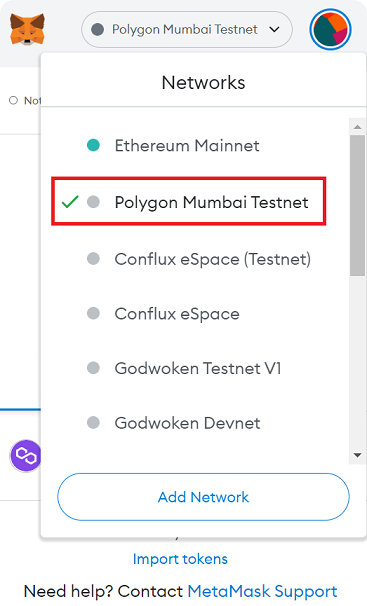Open the account avatar menu

(x=330, y=29)
